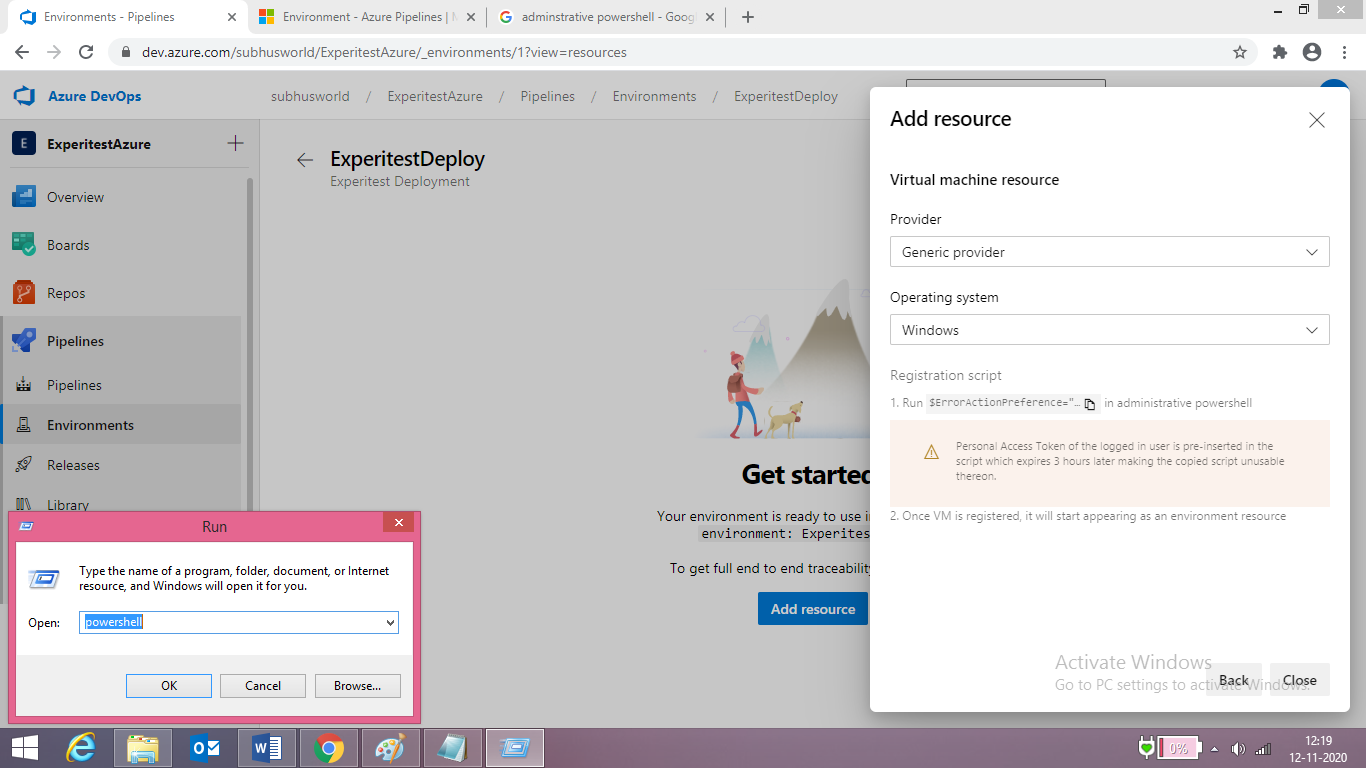The image size is (1366, 768).
Task: Reload the page
Action: click(86, 52)
